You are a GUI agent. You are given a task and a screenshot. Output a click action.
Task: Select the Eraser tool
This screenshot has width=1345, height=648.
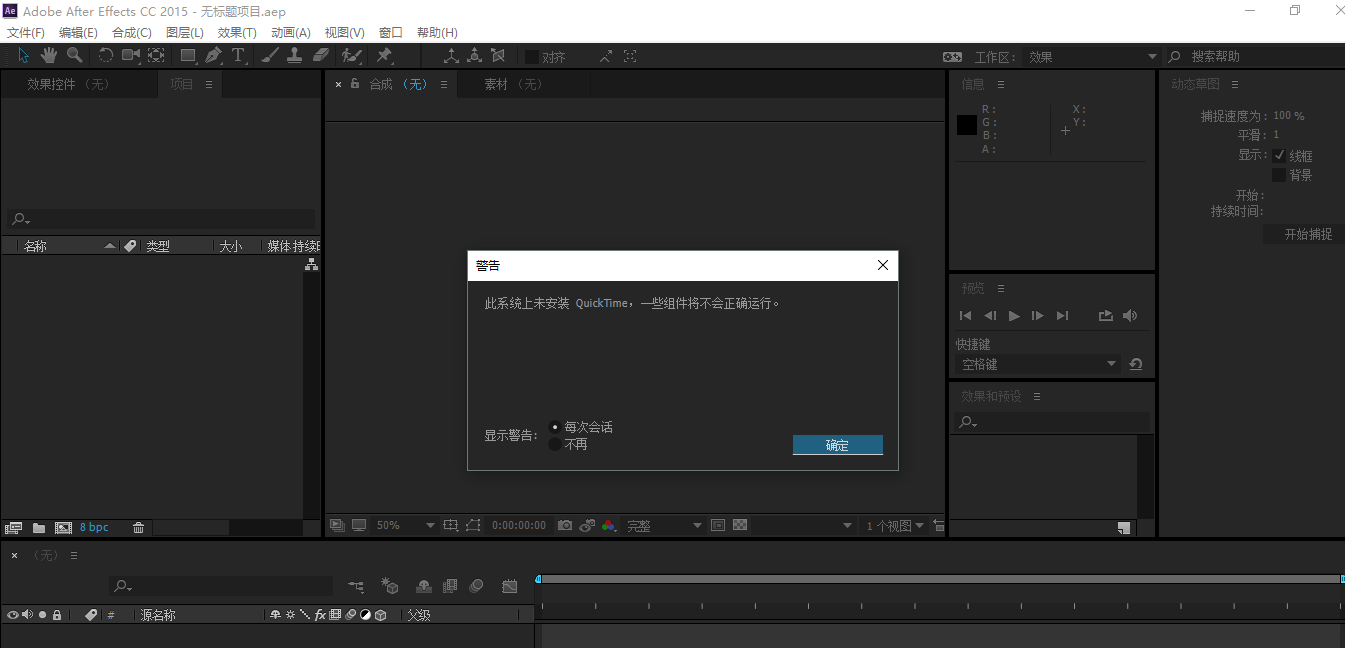[320, 56]
